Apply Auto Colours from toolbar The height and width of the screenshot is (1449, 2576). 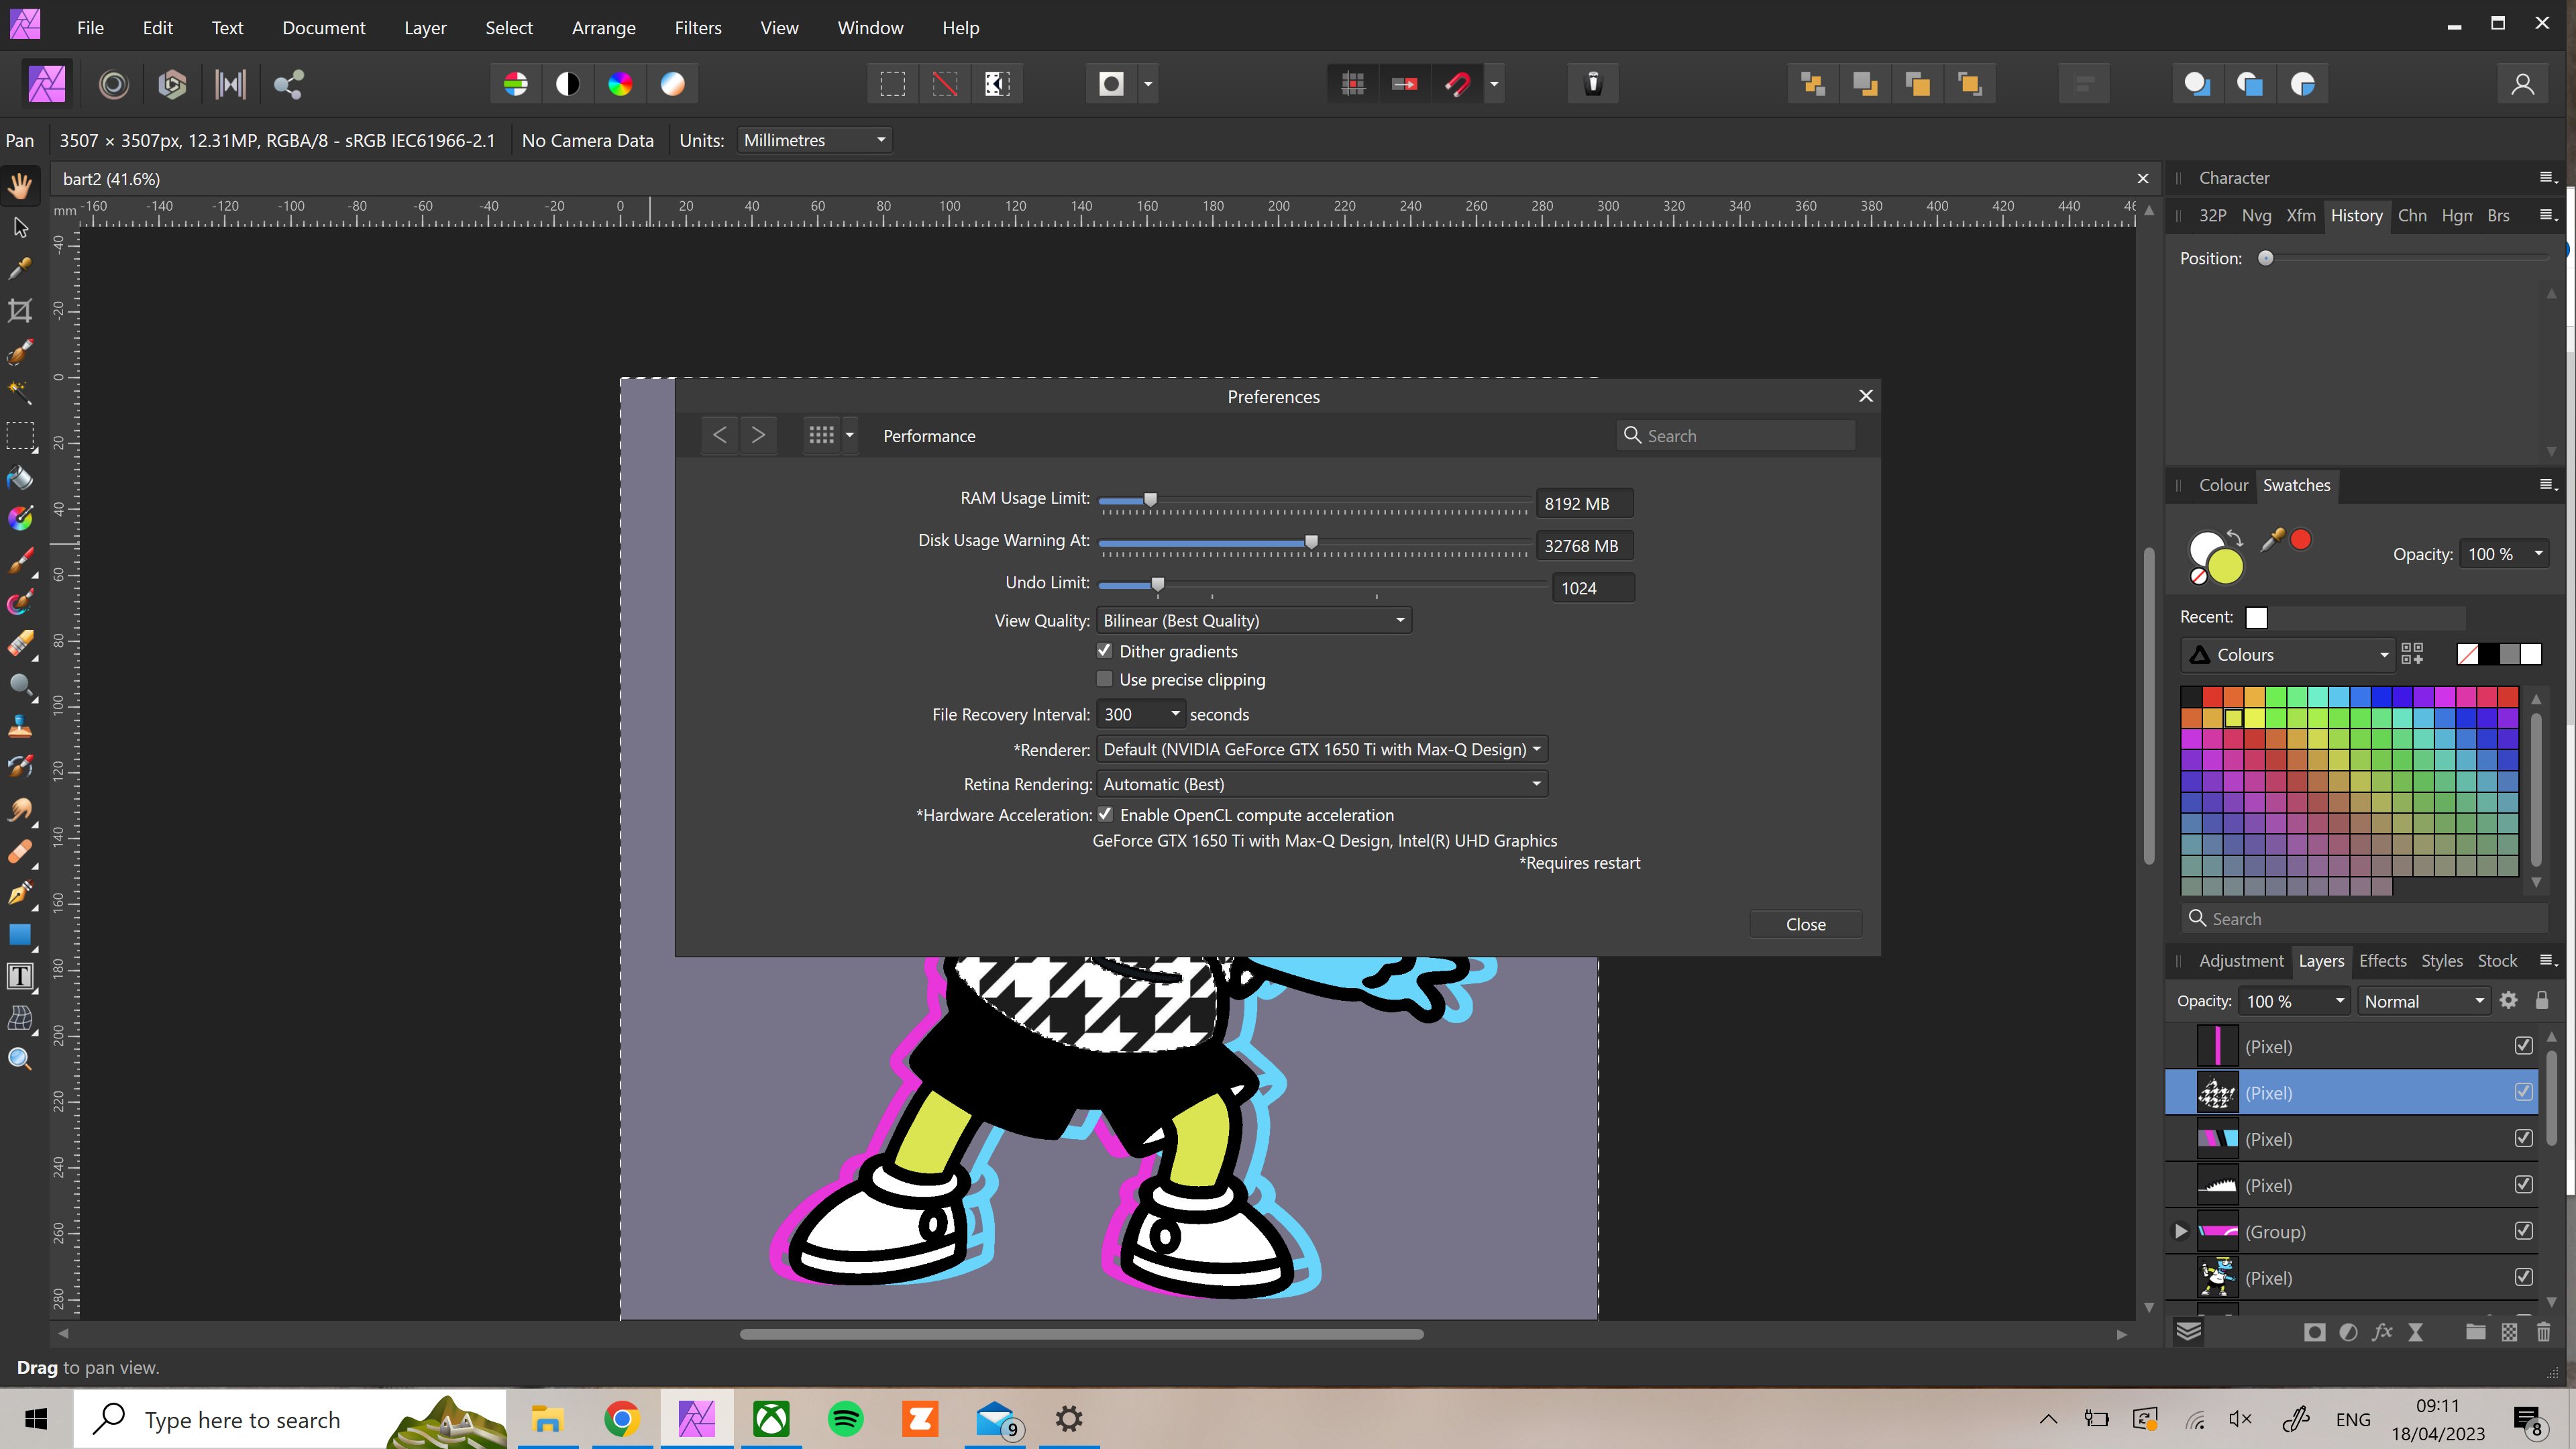pos(620,84)
